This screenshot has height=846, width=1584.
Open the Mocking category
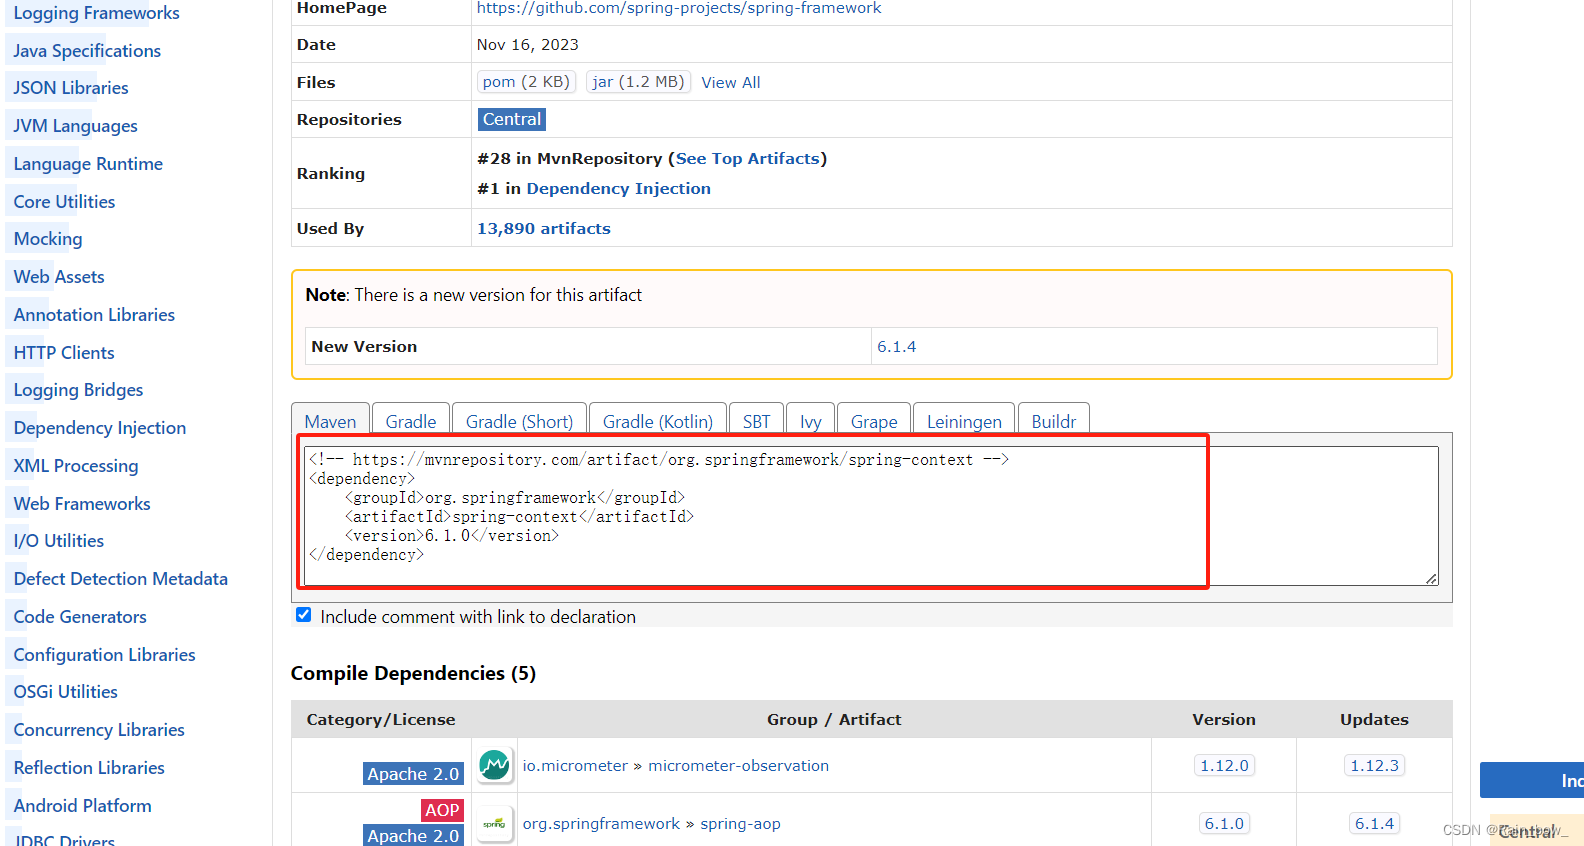pos(48,239)
